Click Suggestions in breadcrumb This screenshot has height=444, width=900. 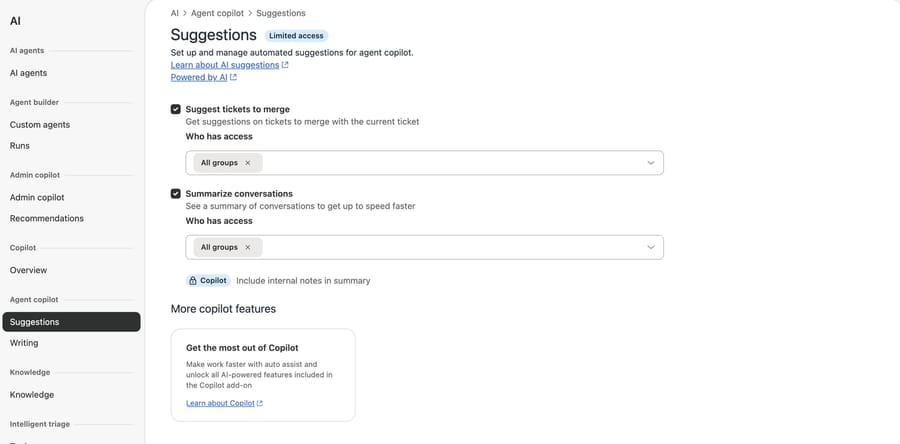tap(281, 13)
